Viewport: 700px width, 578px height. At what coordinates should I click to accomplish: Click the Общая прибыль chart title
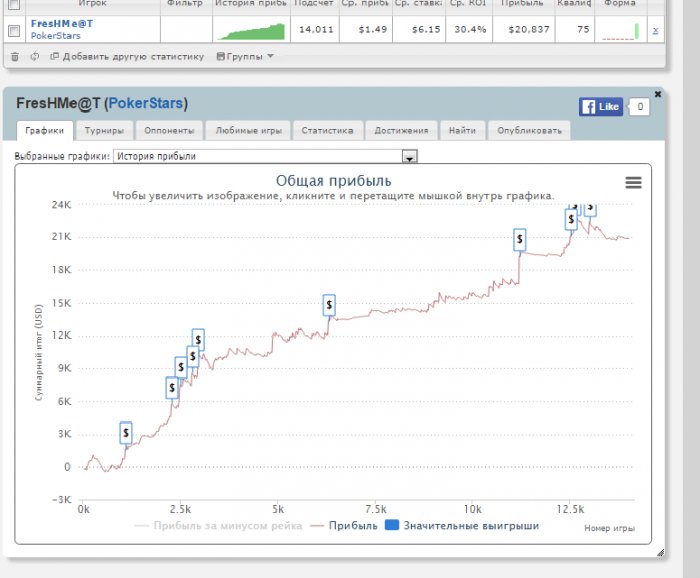click(x=333, y=181)
